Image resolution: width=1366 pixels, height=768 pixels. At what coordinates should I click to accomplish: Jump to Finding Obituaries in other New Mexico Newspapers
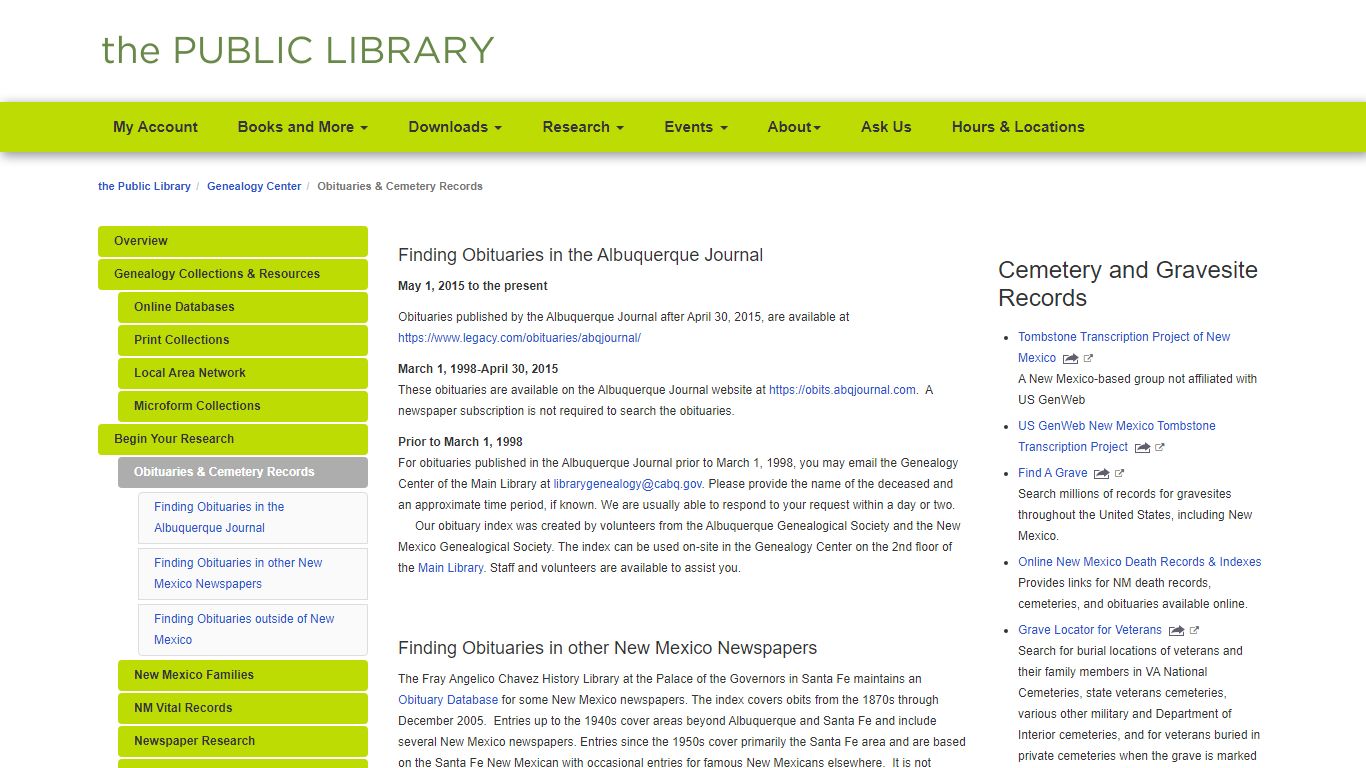coord(253,573)
